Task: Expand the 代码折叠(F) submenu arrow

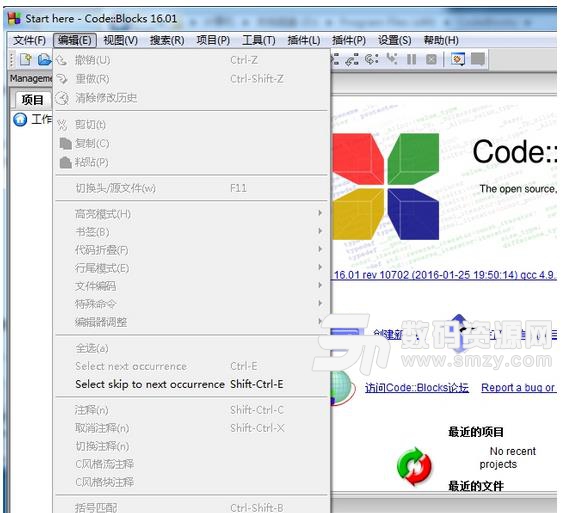Action: (320, 249)
